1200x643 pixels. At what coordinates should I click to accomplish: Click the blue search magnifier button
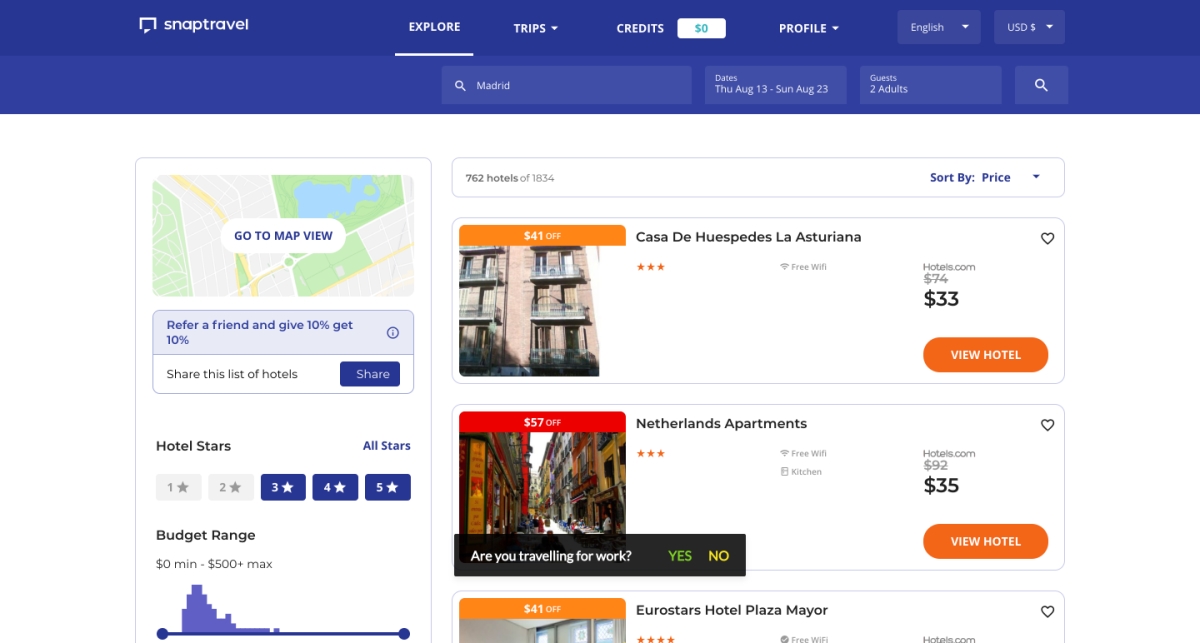1041,85
